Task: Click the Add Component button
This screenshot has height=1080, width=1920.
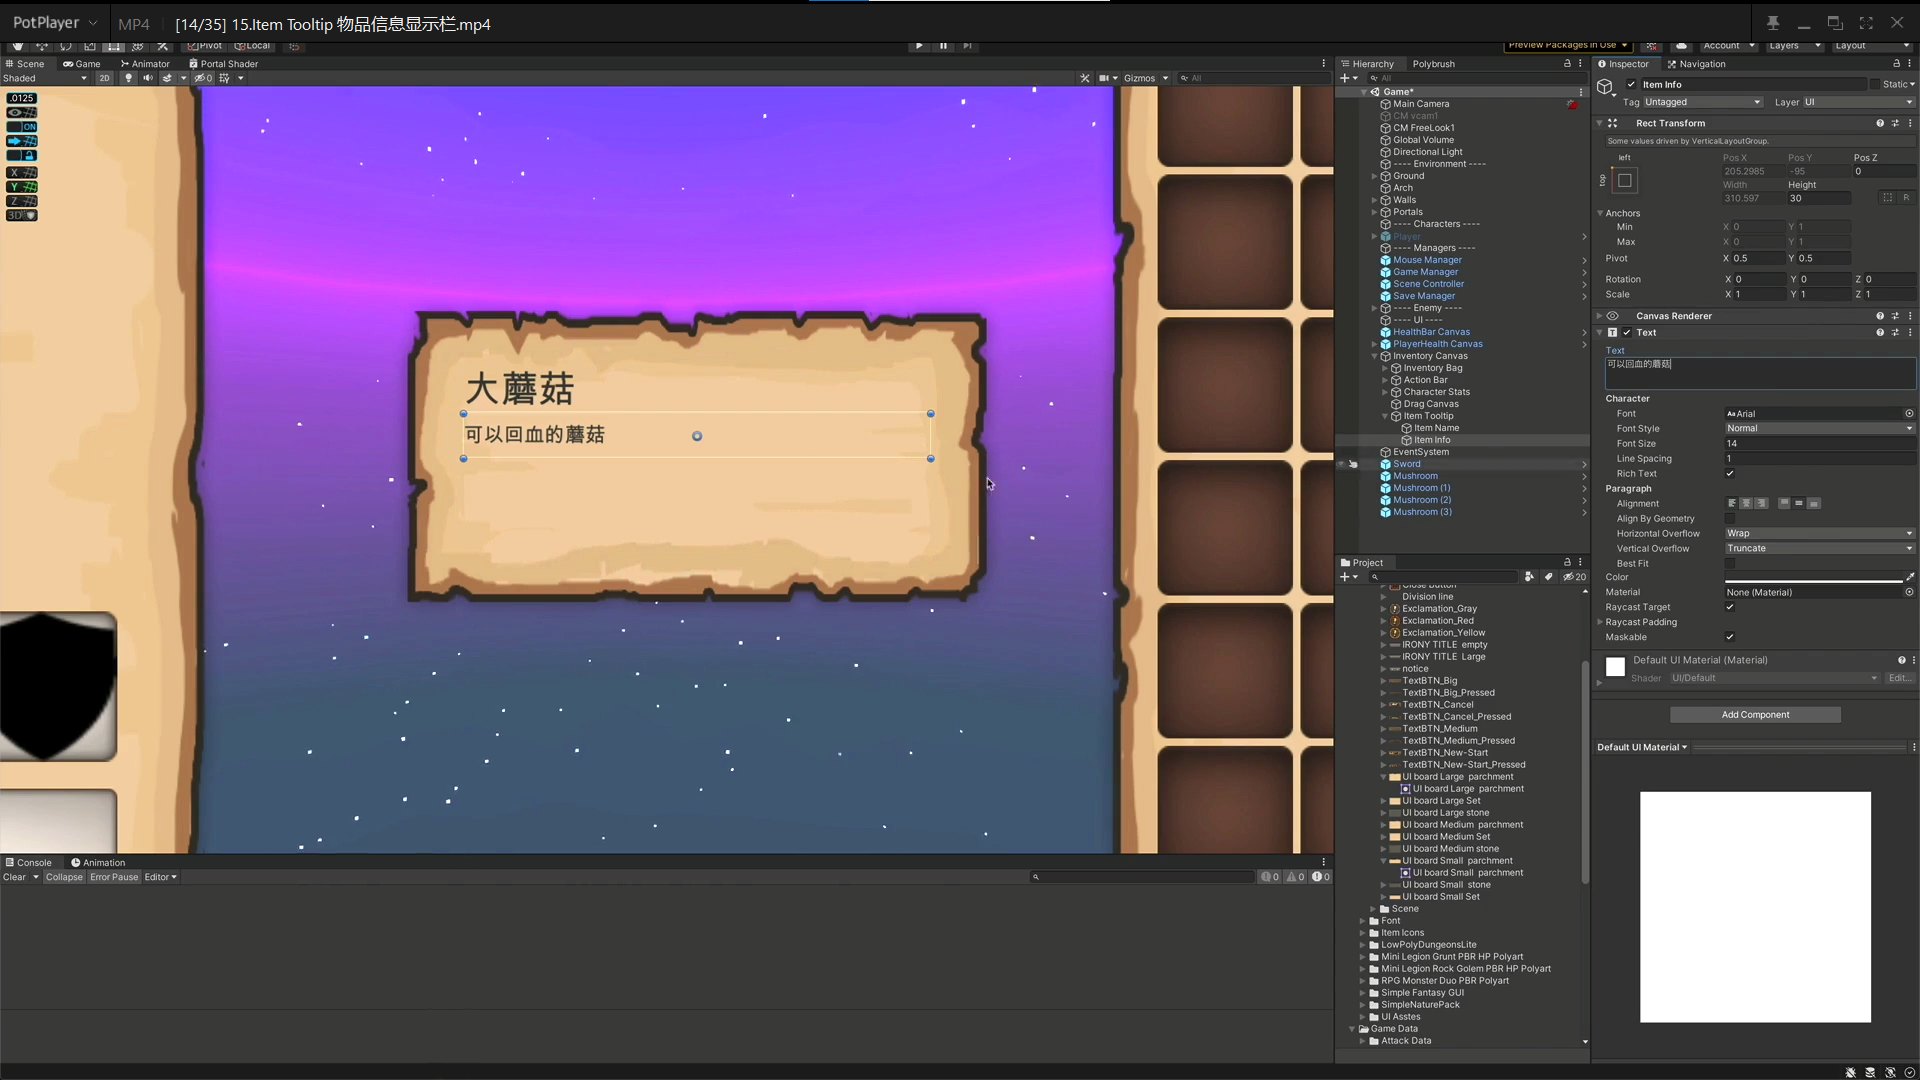Action: pyautogui.click(x=1755, y=714)
